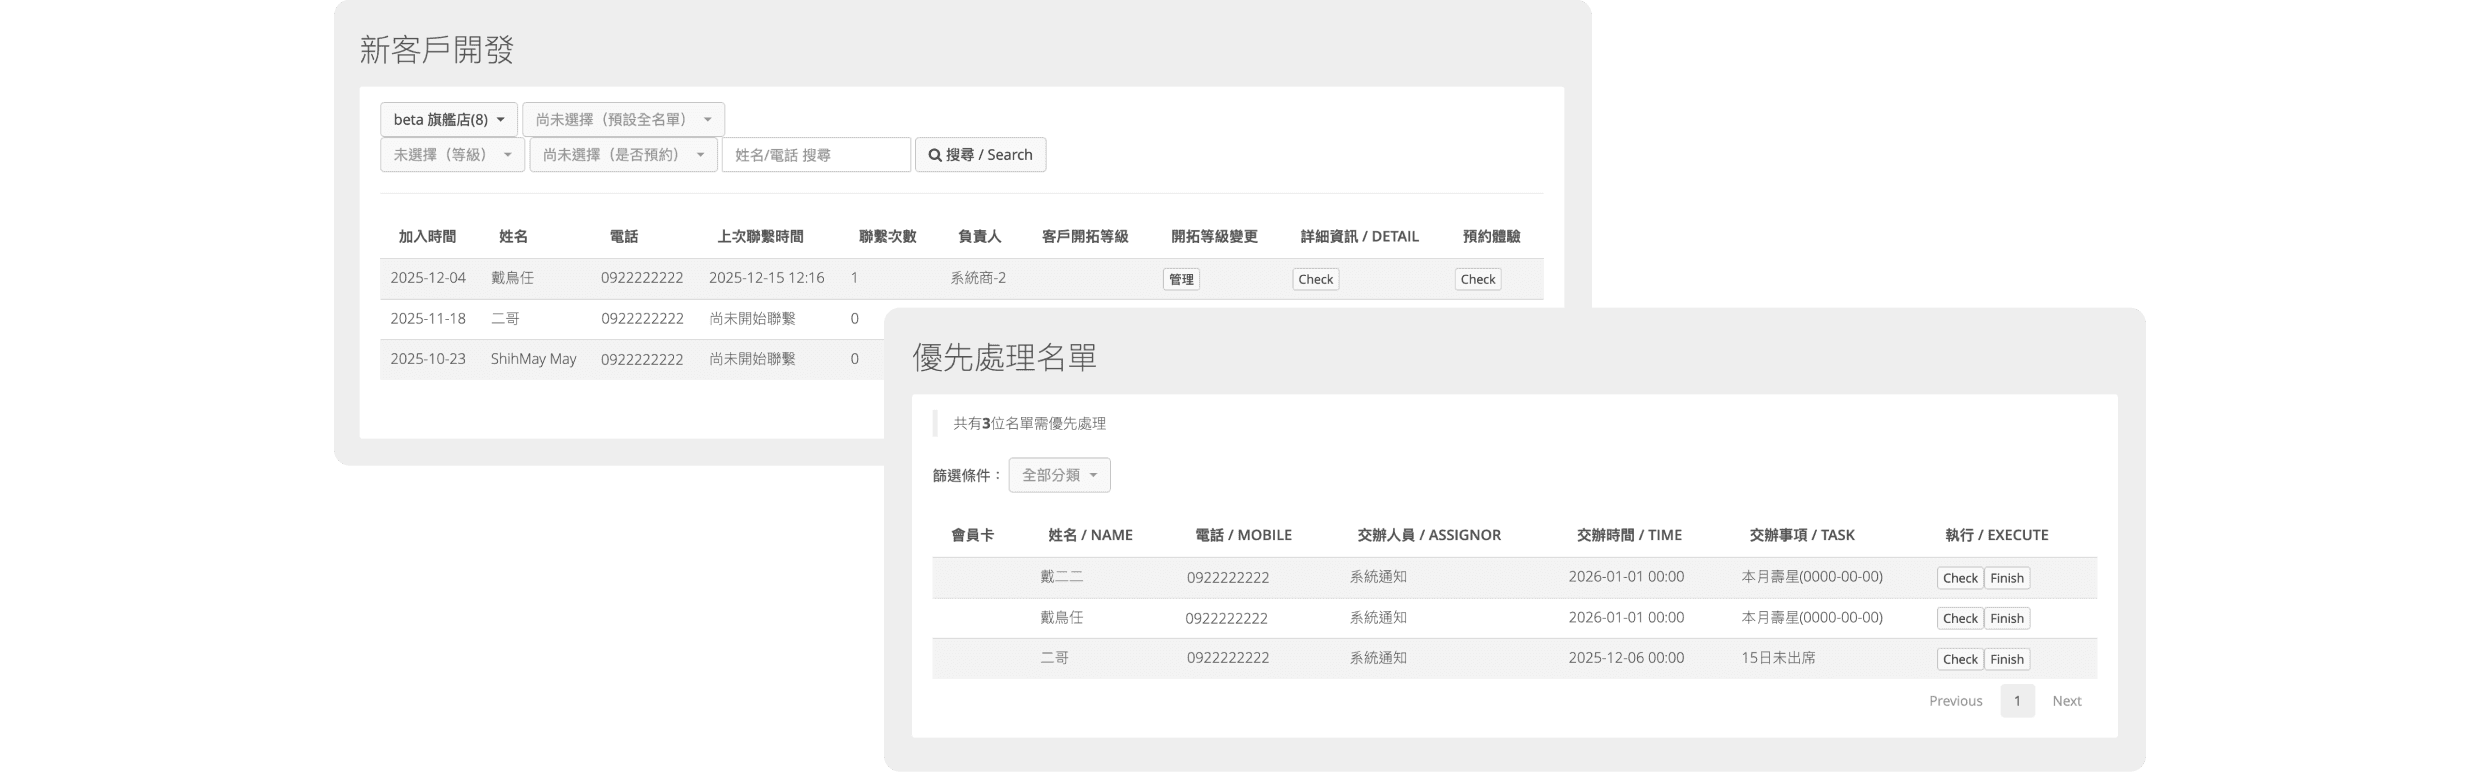Click Finish for 二哥 in the priority list

pyautogui.click(x=2007, y=659)
